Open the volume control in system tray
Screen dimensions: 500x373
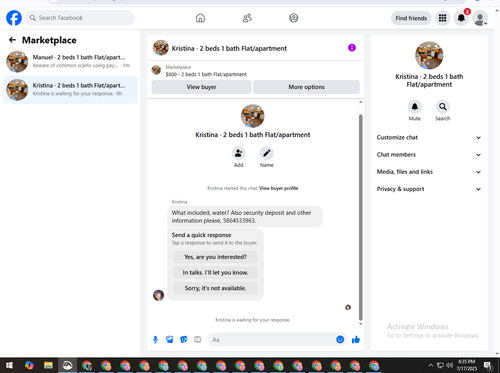[x=450, y=365]
